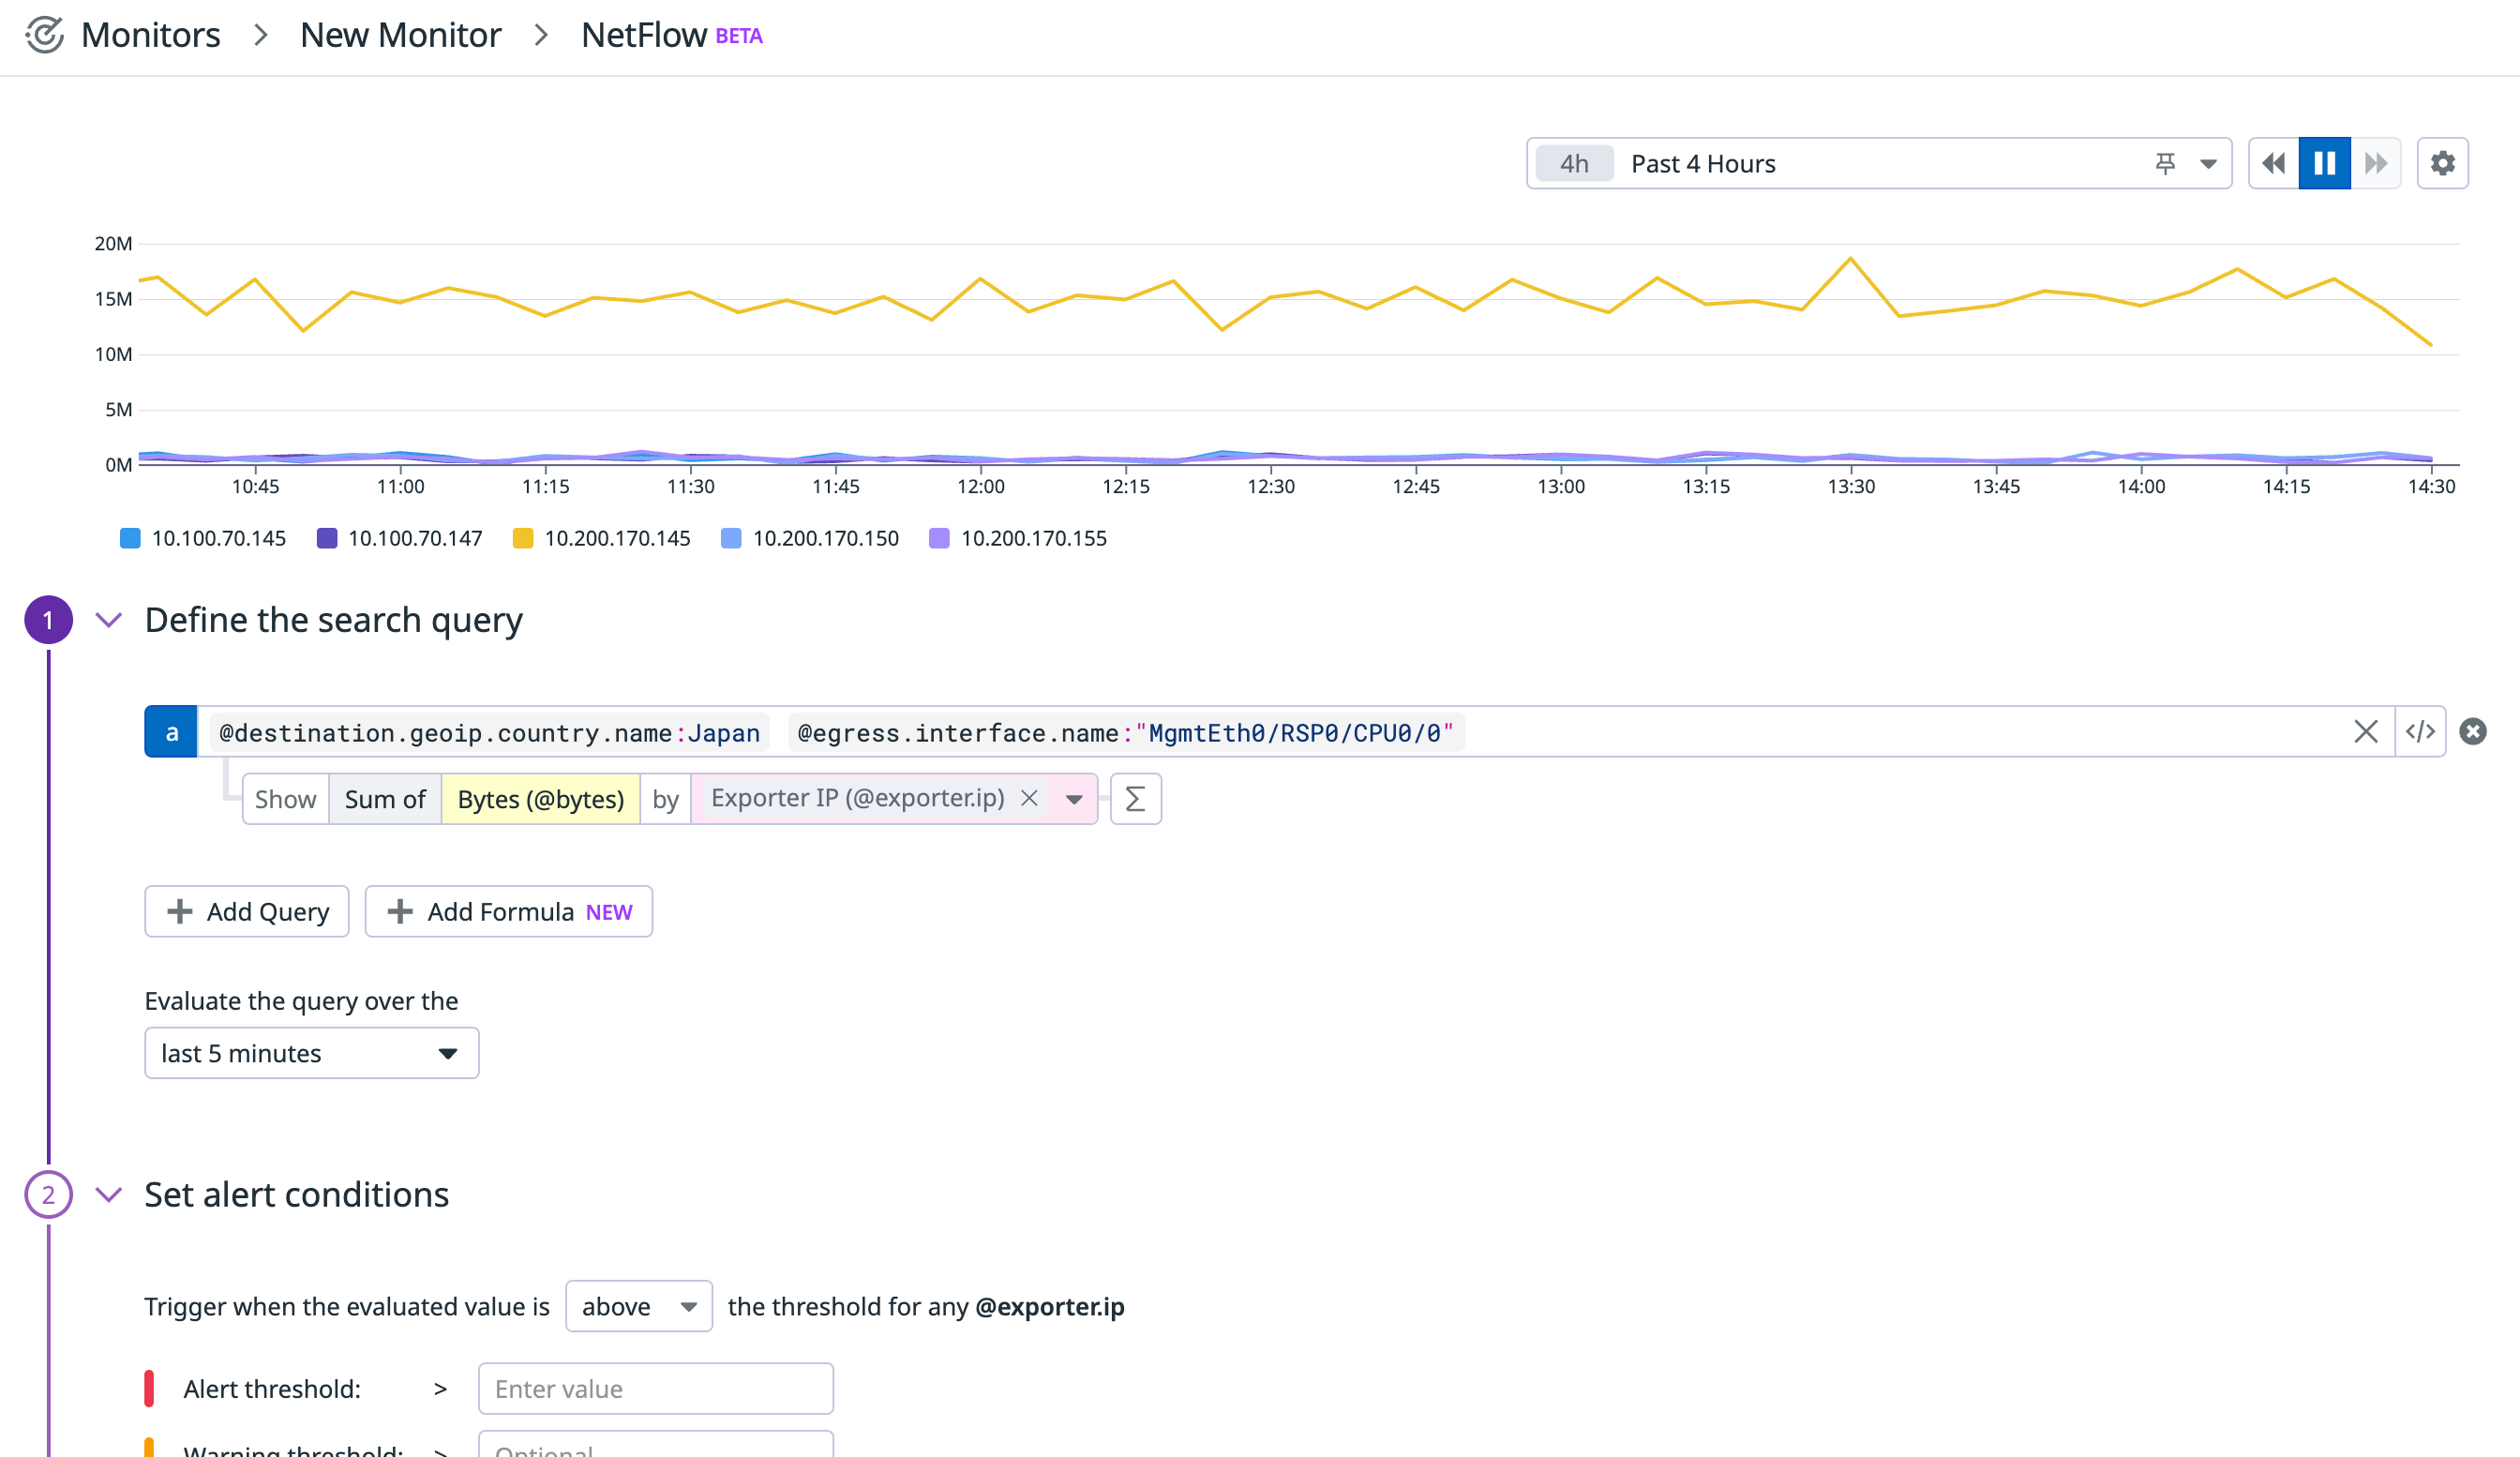Click the Add Formula button
The height and width of the screenshot is (1457, 2520).
click(508, 911)
